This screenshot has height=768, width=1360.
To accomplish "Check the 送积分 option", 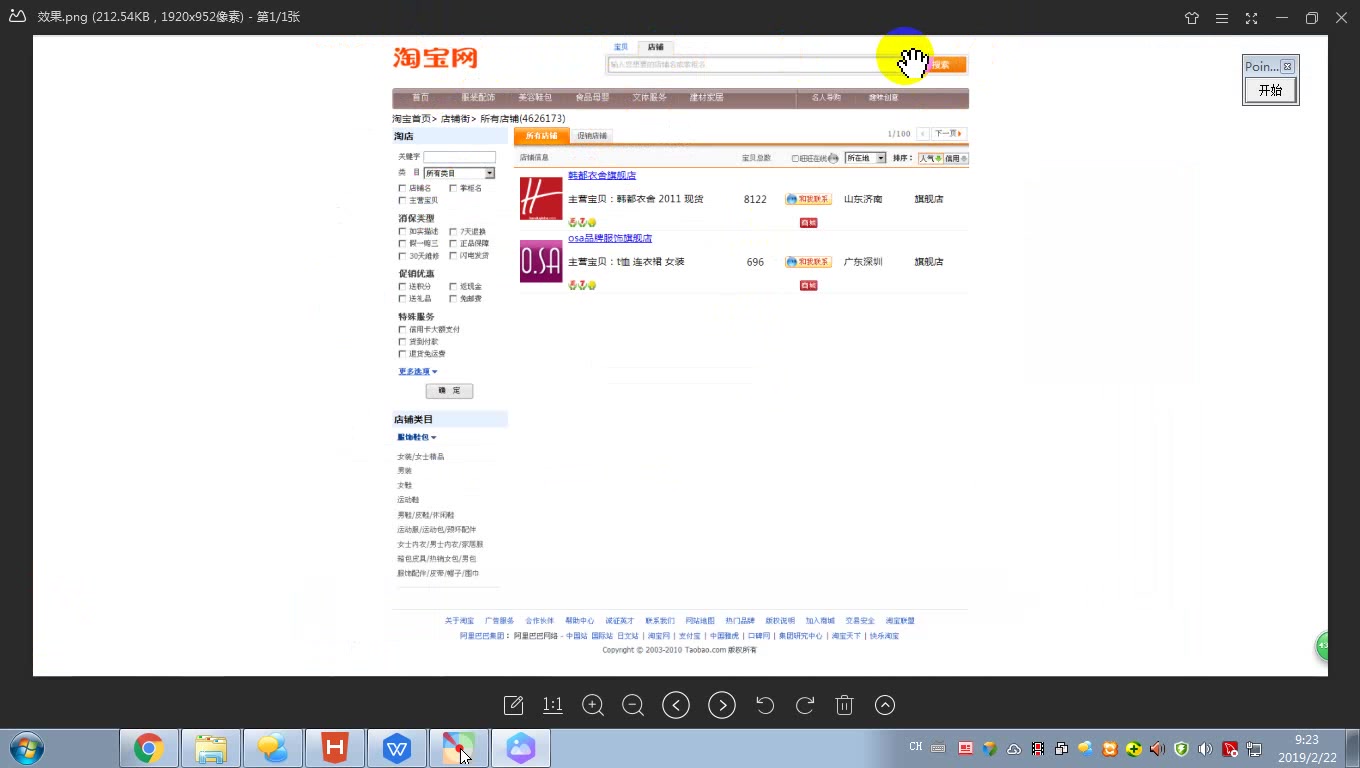I will pyautogui.click(x=402, y=286).
